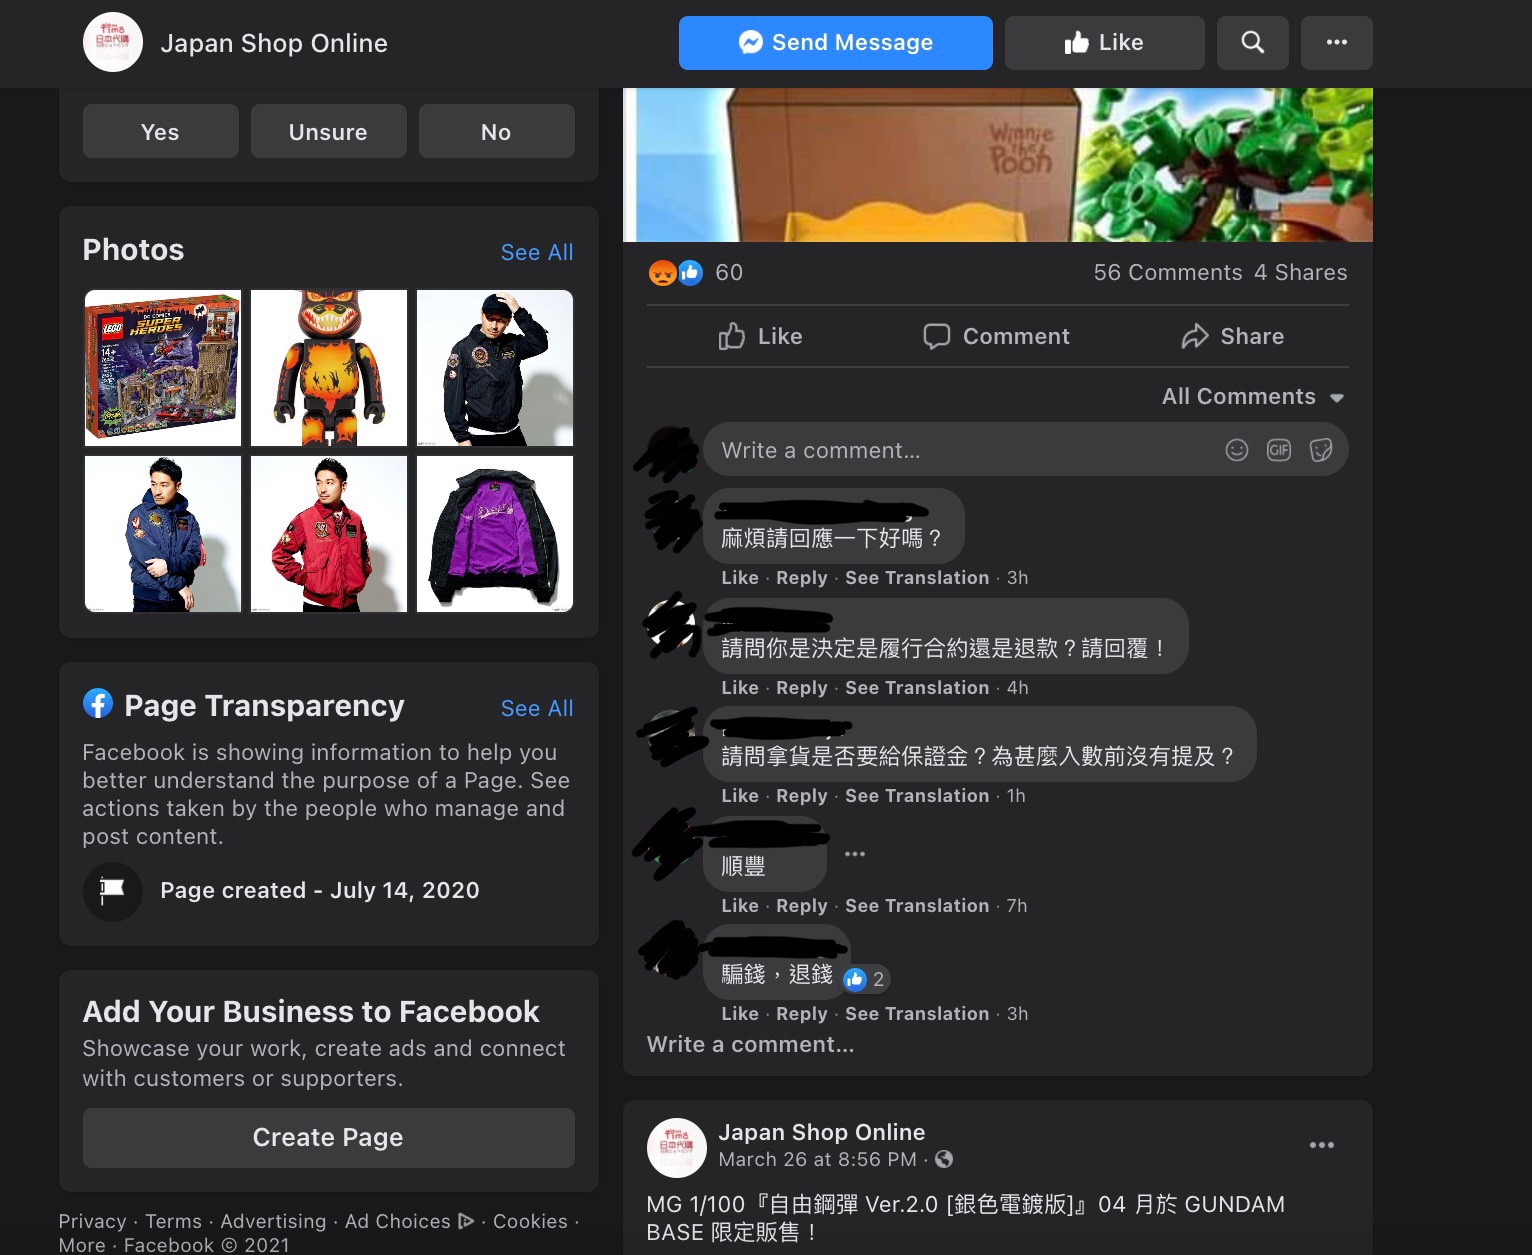This screenshot has width=1532, height=1255.
Task: Open the GIF picker in comment box
Action: tap(1279, 450)
